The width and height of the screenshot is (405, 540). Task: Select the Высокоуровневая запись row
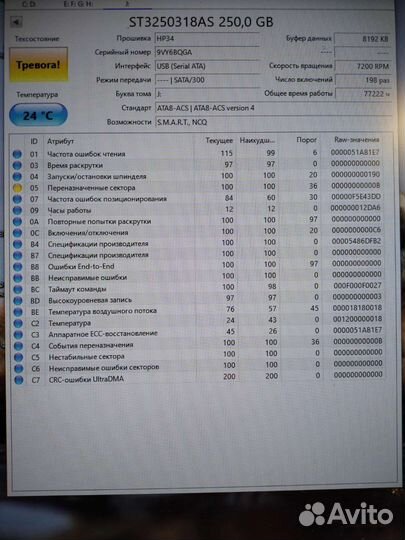tap(198, 299)
